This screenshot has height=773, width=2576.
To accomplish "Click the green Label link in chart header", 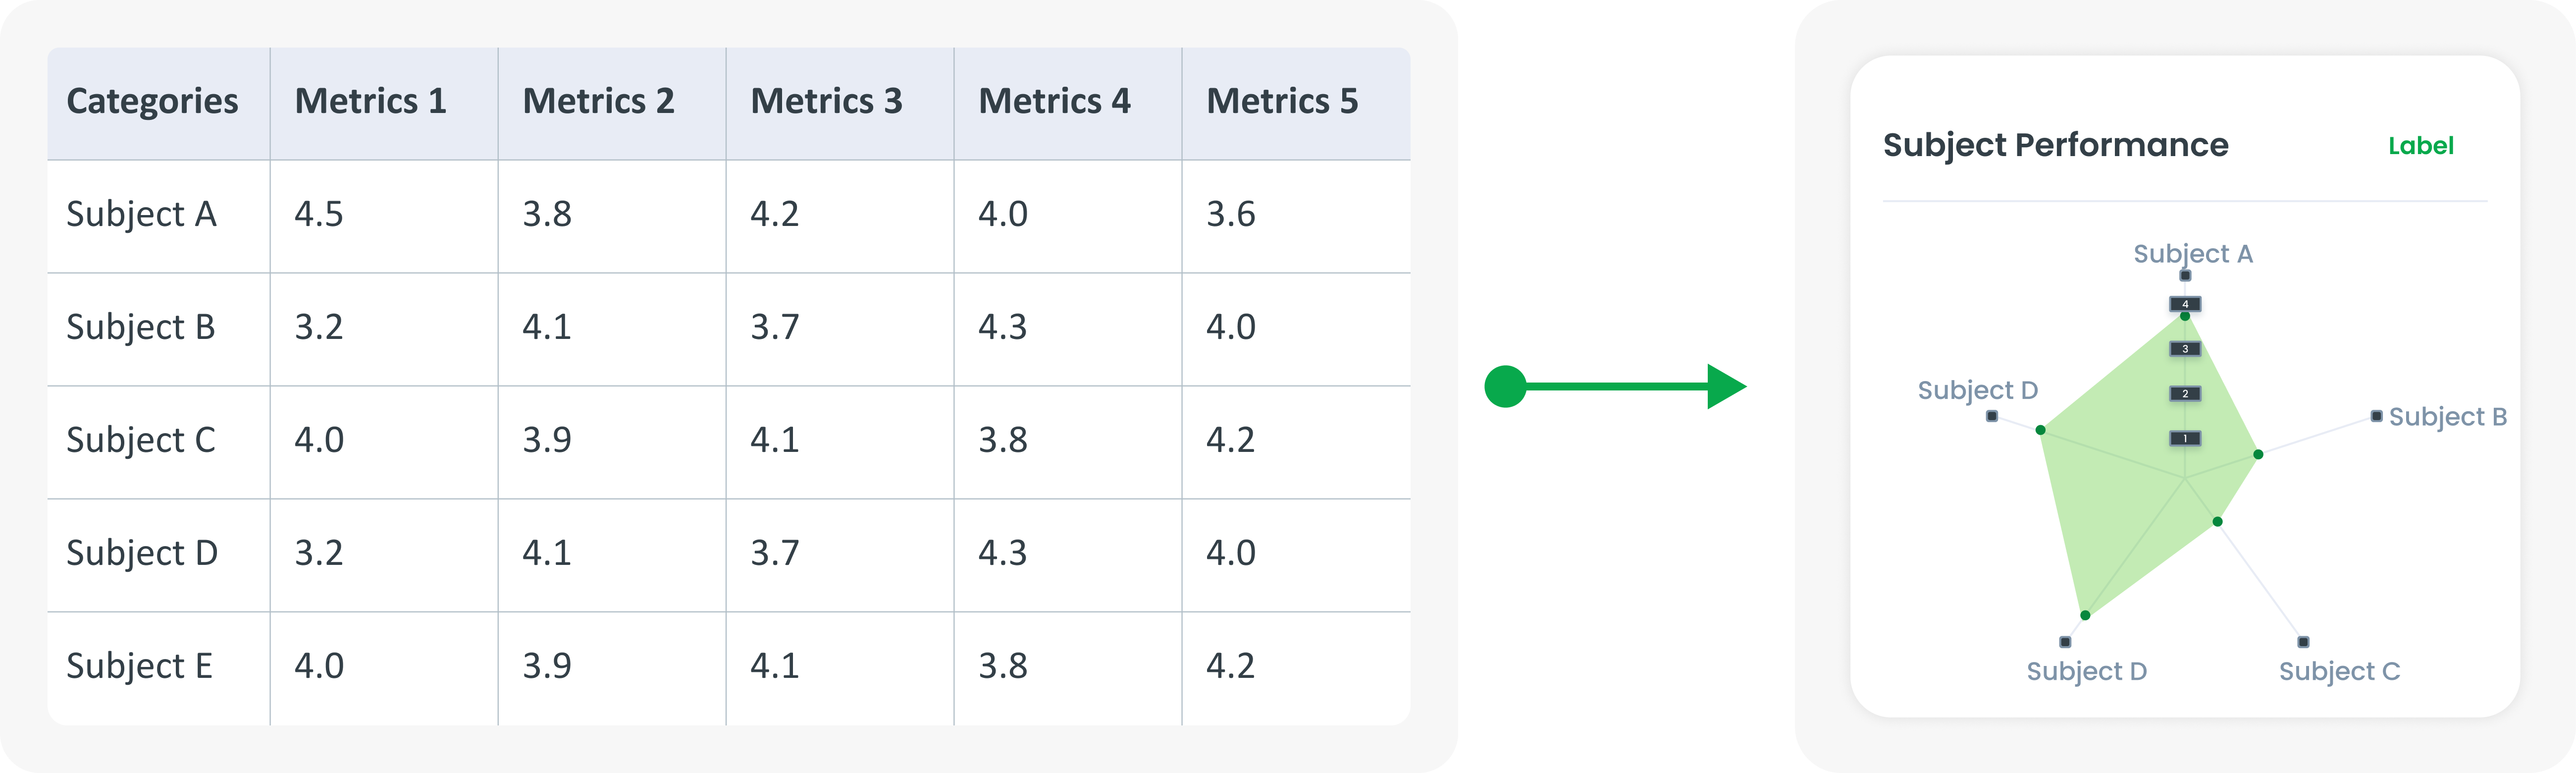I will 2420,146.
